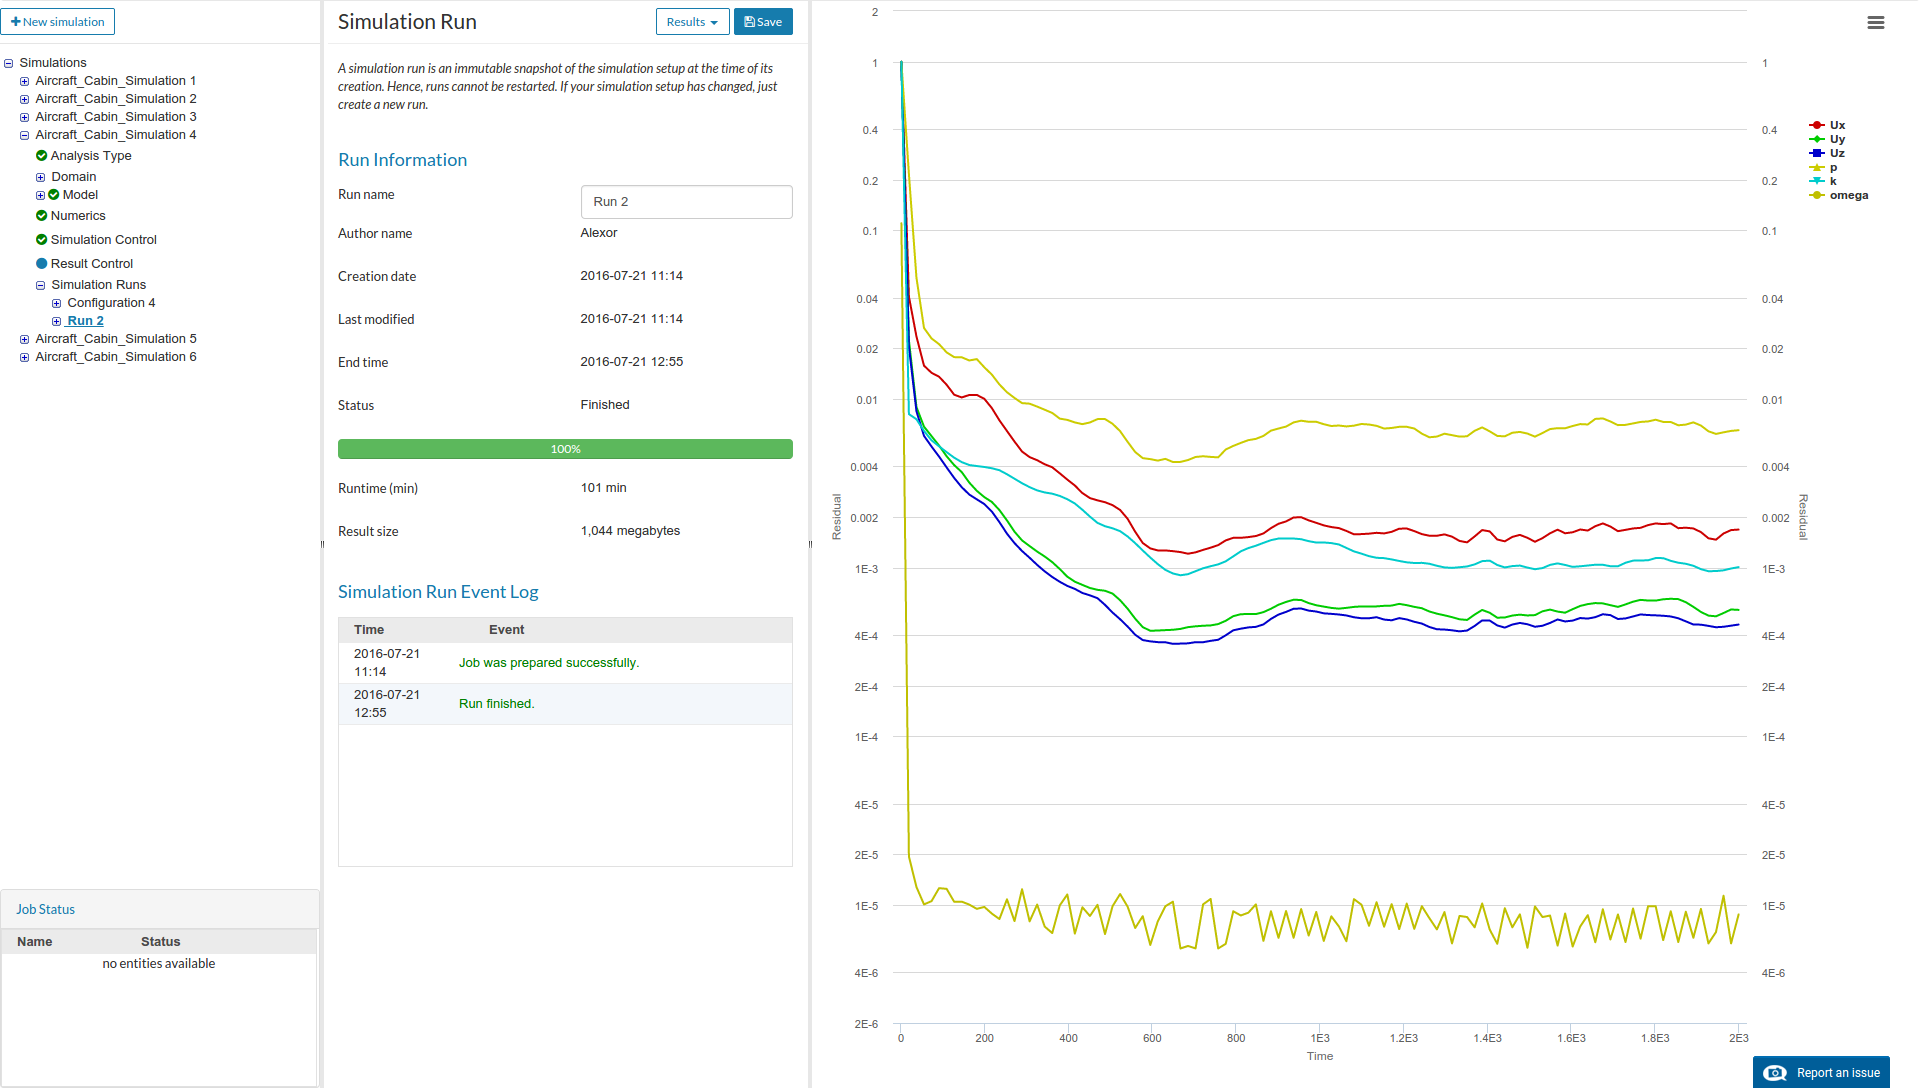The height and width of the screenshot is (1088, 1920).
Task: Click the Numerics green check icon
Action: click(41, 215)
